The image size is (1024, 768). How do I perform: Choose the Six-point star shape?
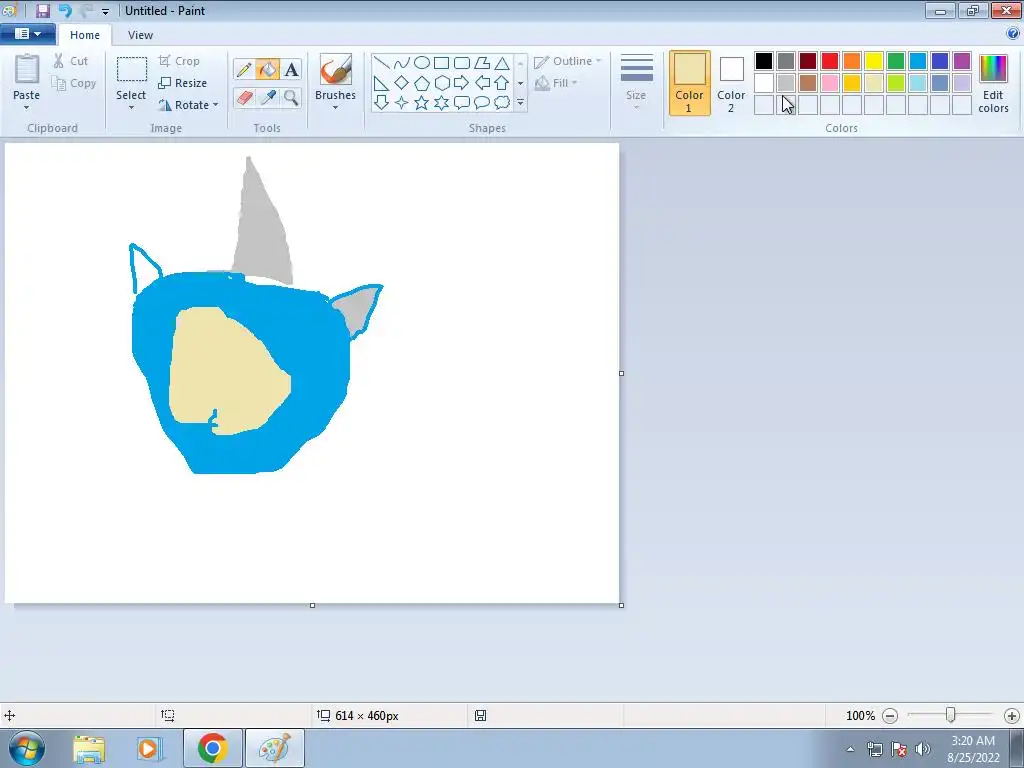441,103
